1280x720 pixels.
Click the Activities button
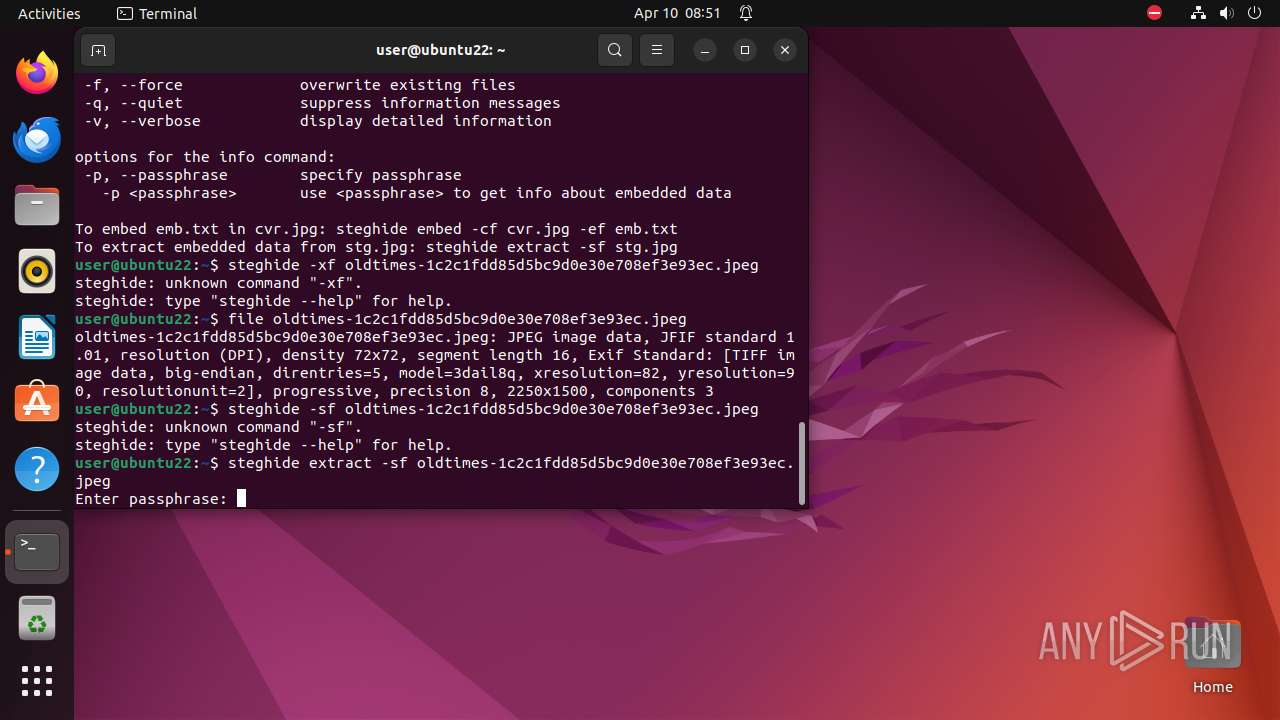pyautogui.click(x=49, y=13)
